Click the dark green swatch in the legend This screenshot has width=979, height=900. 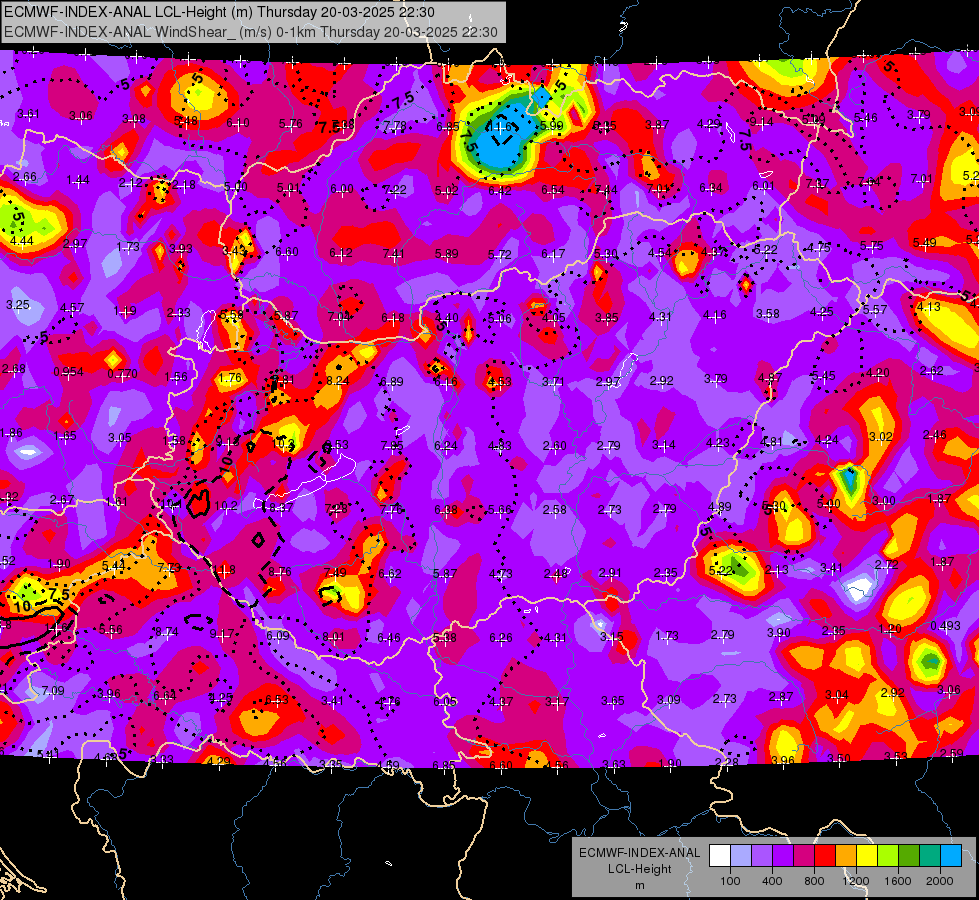point(909,856)
